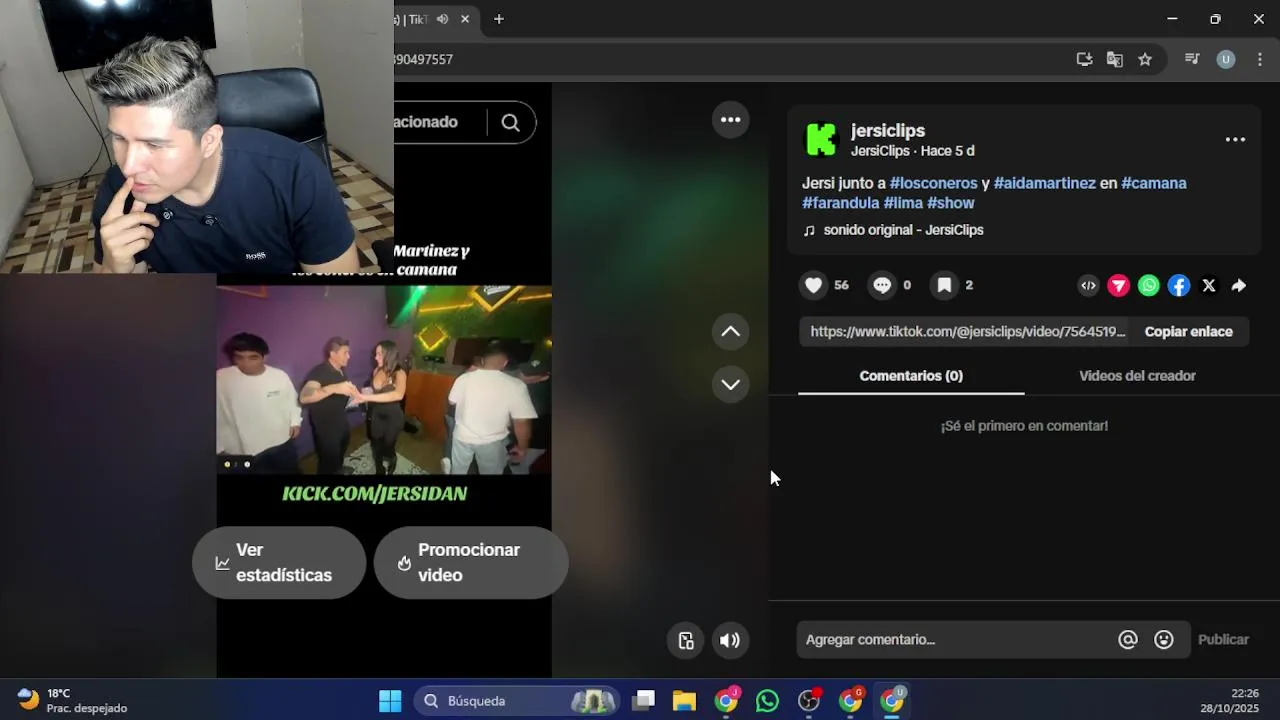Click Ver estadísticas button
The width and height of the screenshot is (1280, 720).
(279, 563)
